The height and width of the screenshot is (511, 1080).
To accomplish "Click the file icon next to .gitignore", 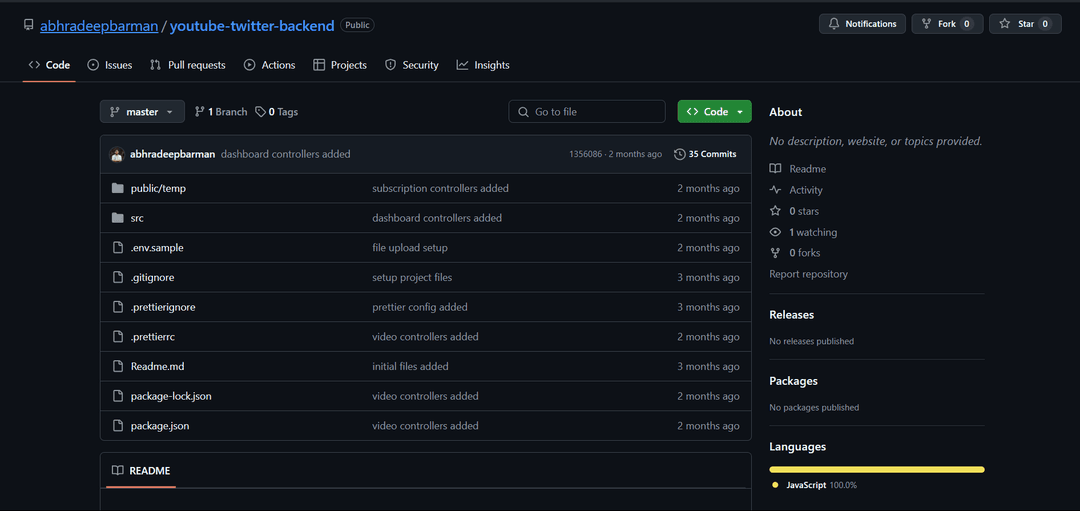I will tap(117, 277).
